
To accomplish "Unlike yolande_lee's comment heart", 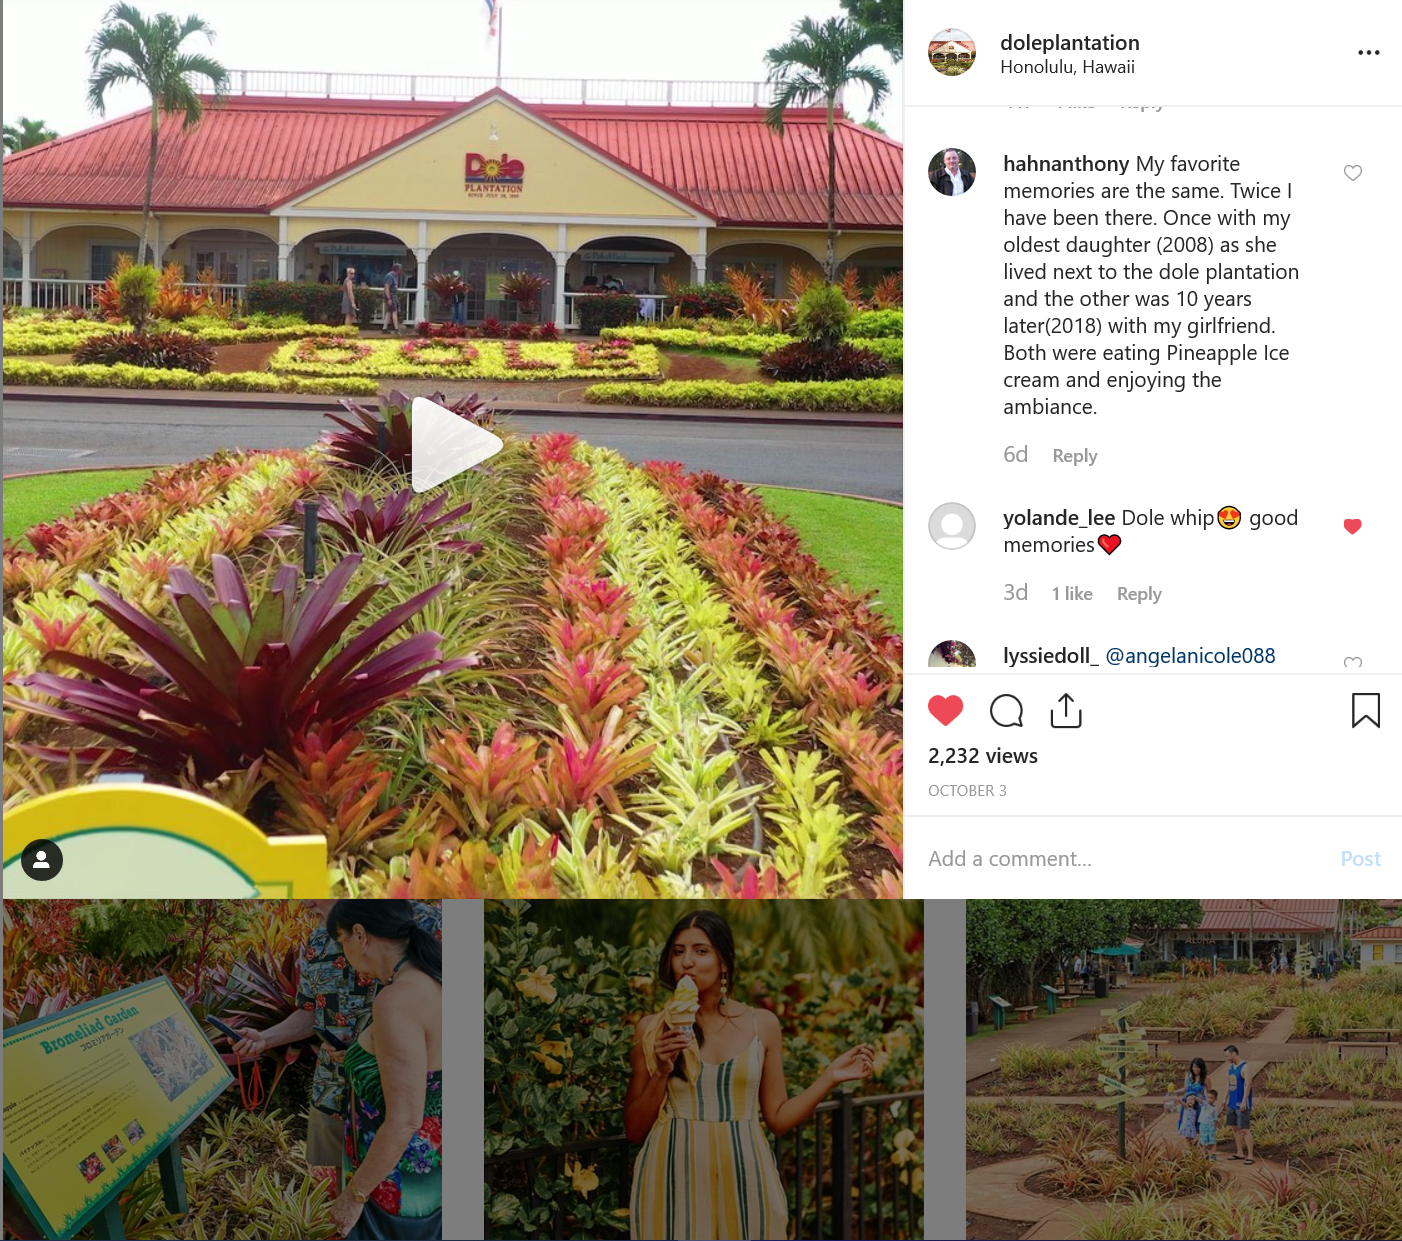I will tap(1353, 527).
